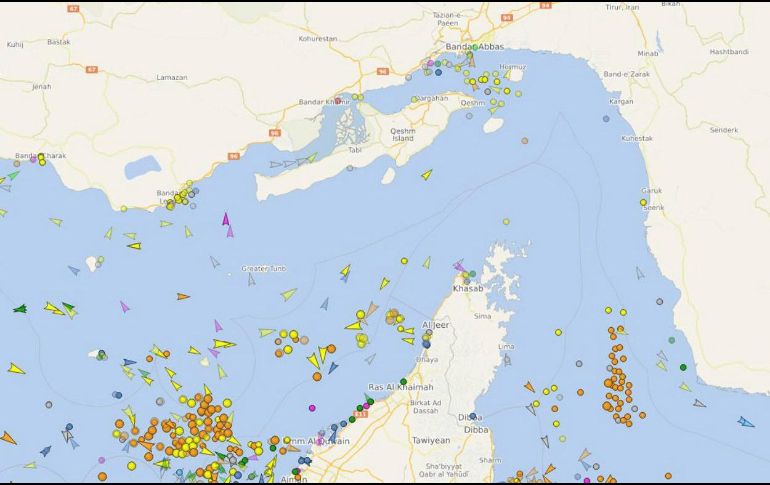This screenshot has width=770, height=485.
Task: Click the large yellow ship arrow at the left edge
Action: pyautogui.click(x=16, y=369)
